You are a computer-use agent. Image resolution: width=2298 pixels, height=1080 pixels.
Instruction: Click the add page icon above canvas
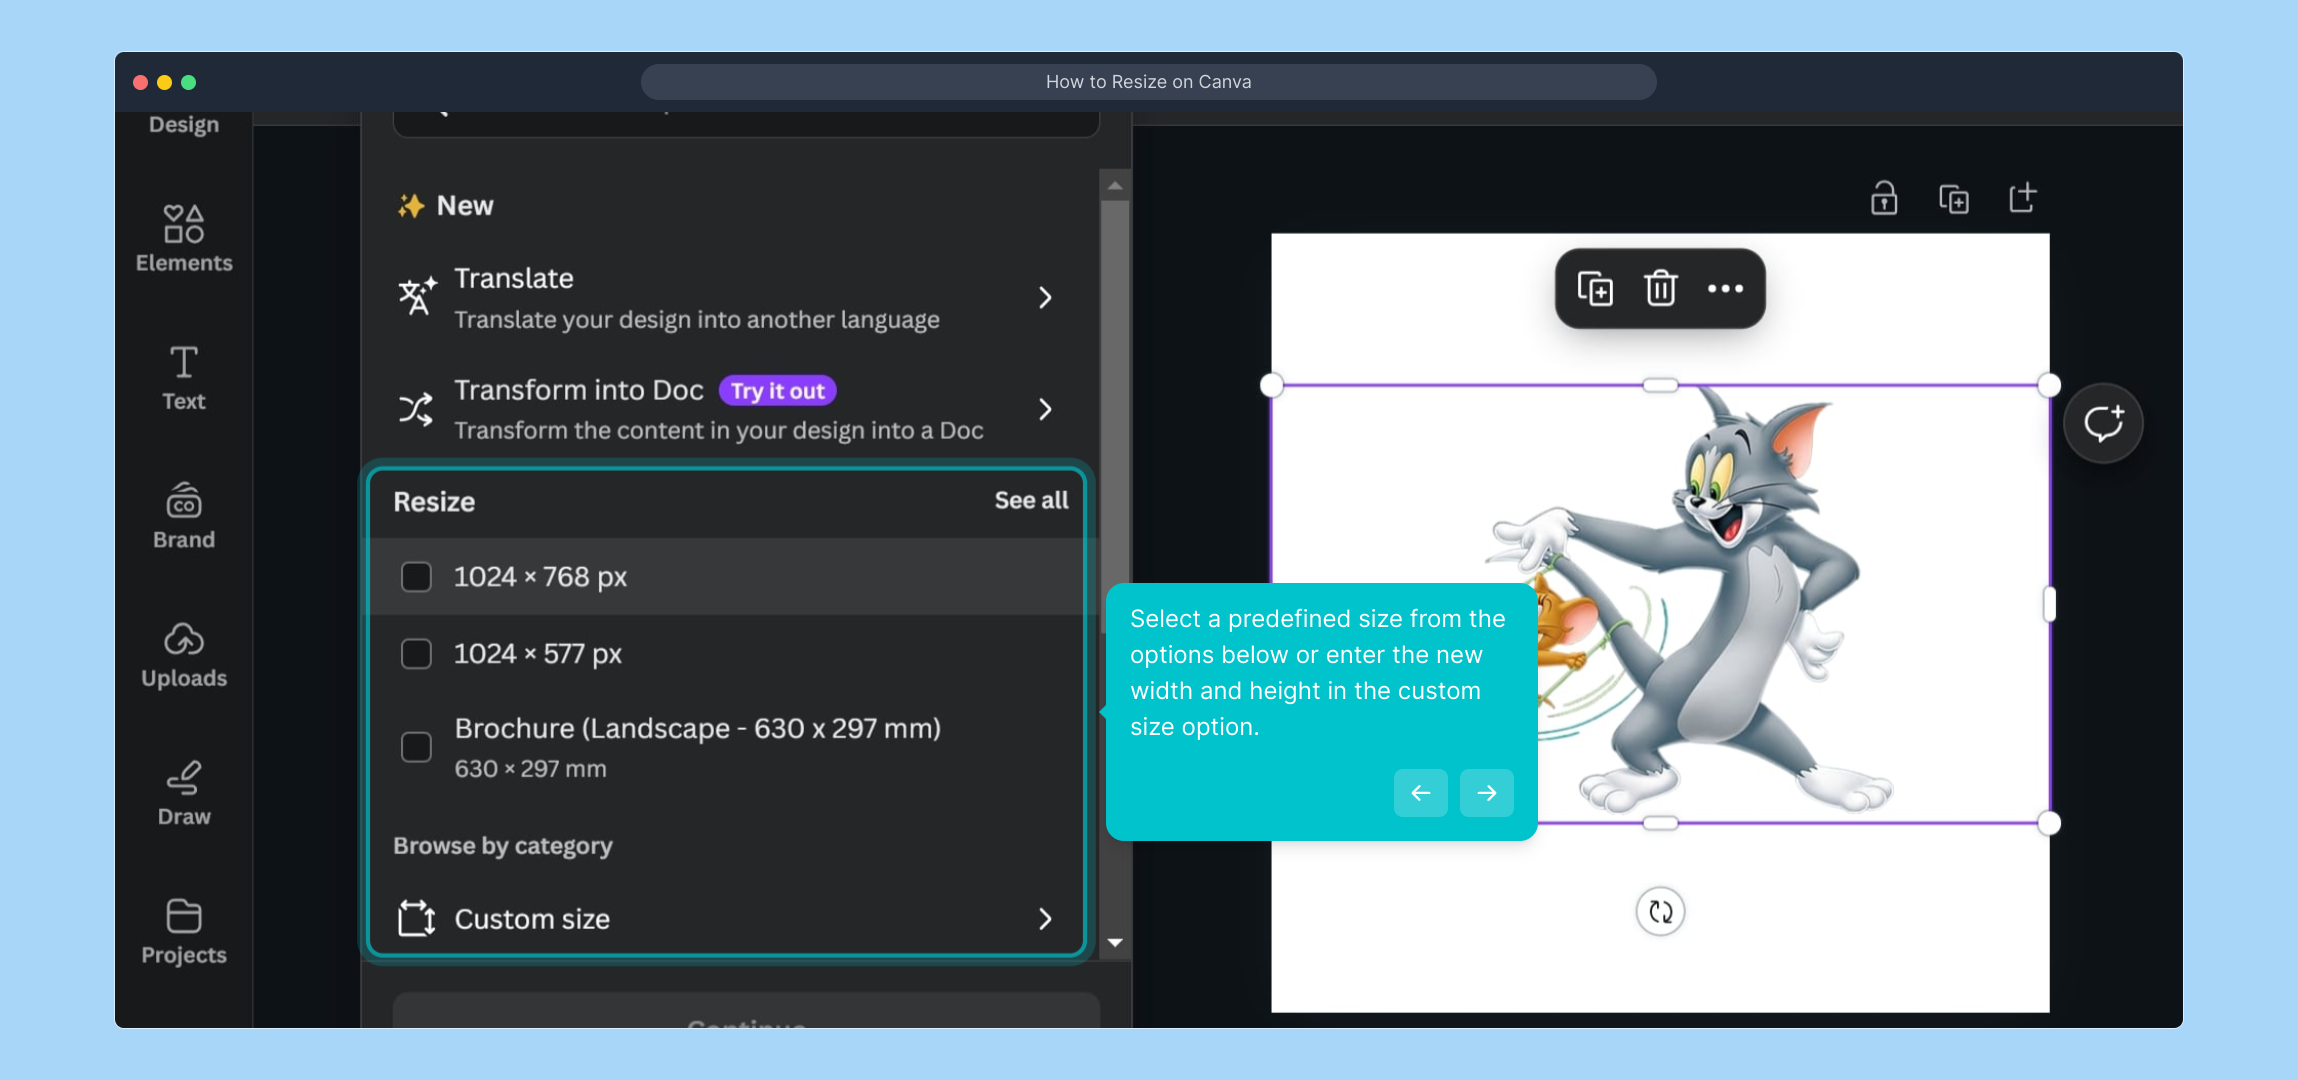(2022, 198)
